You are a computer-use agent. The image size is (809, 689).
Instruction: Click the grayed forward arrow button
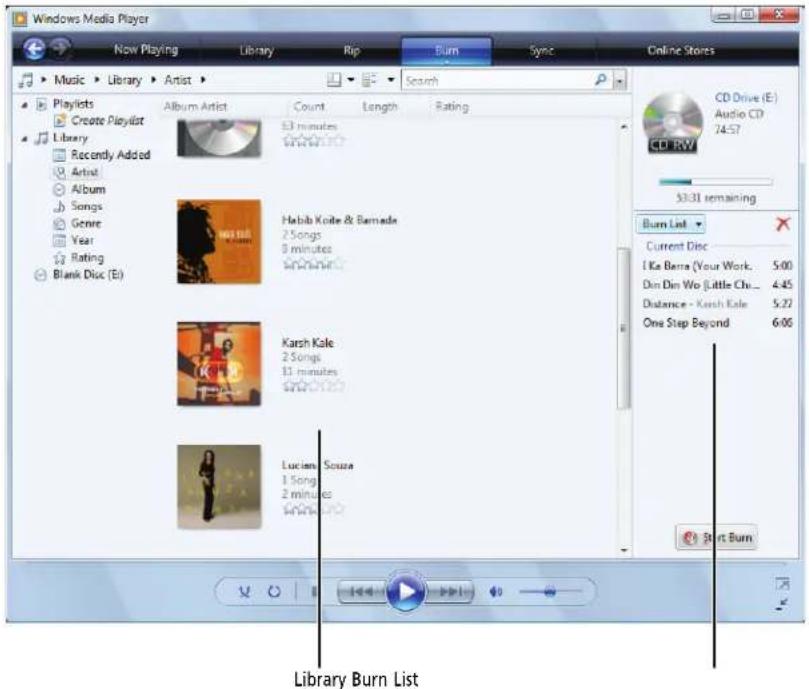tap(61, 49)
